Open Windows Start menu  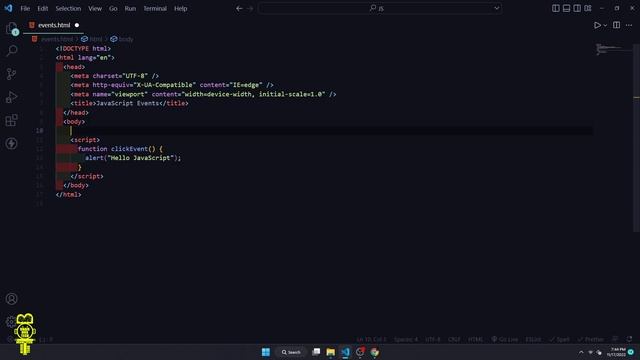(266, 352)
